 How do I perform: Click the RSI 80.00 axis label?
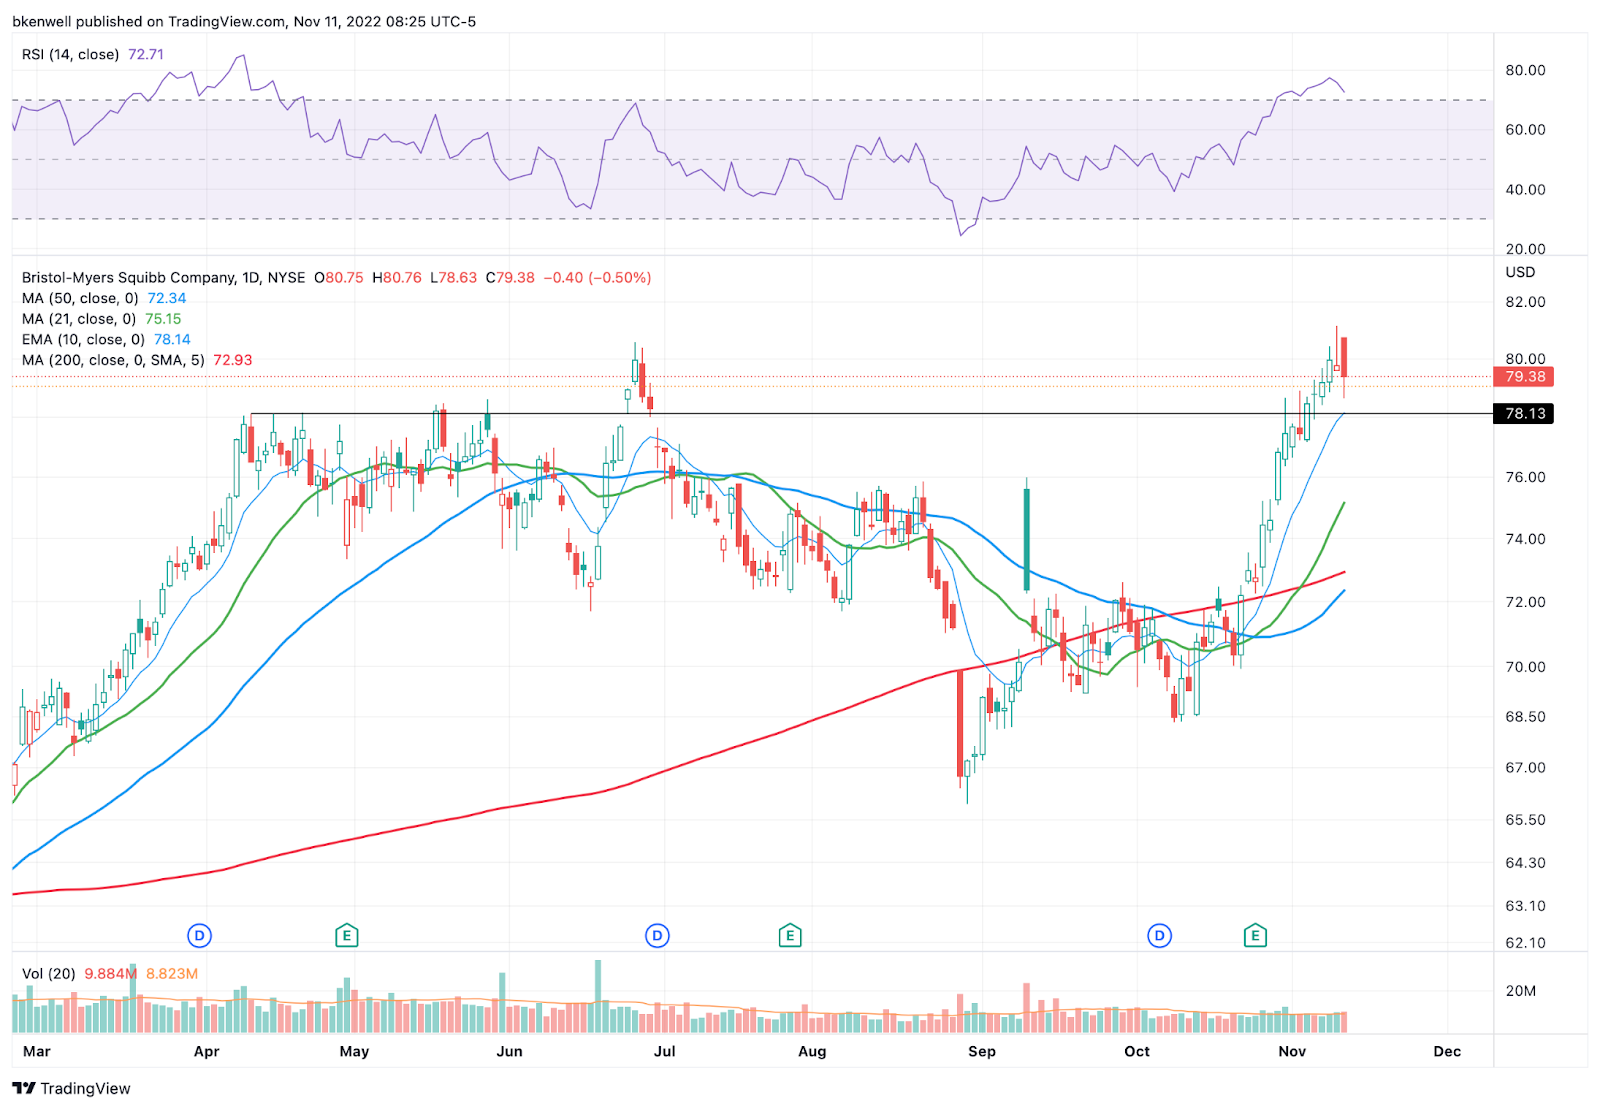[x=1525, y=70]
